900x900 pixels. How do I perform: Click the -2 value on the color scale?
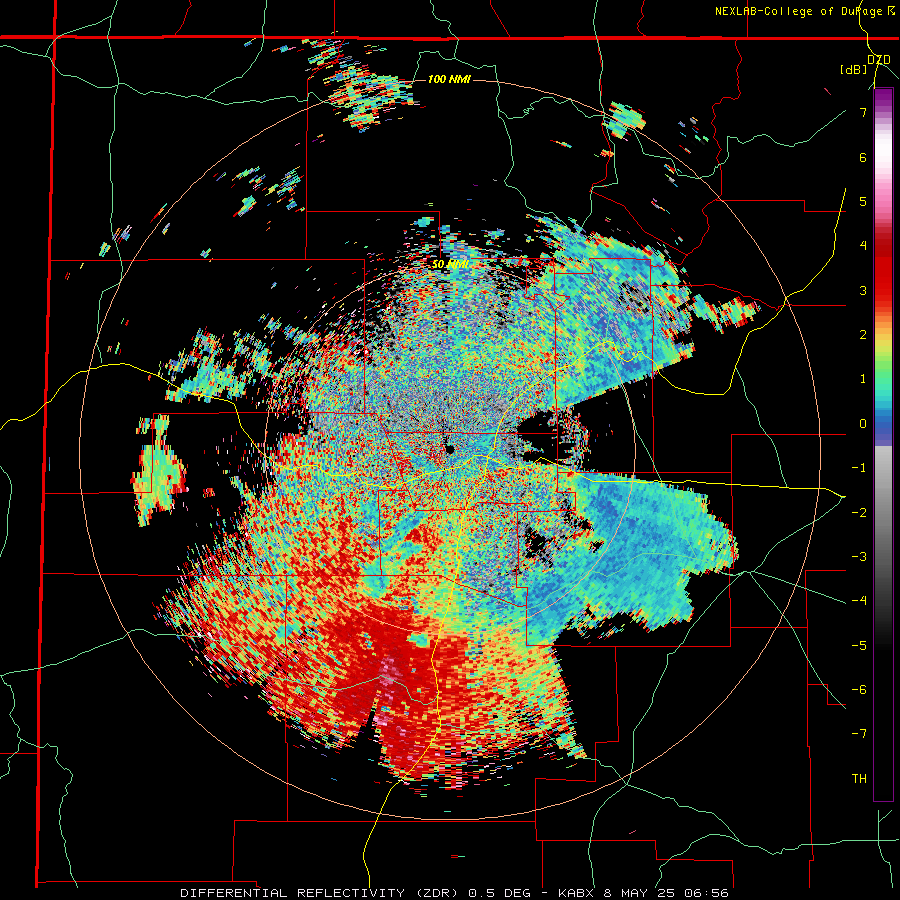[859, 512]
